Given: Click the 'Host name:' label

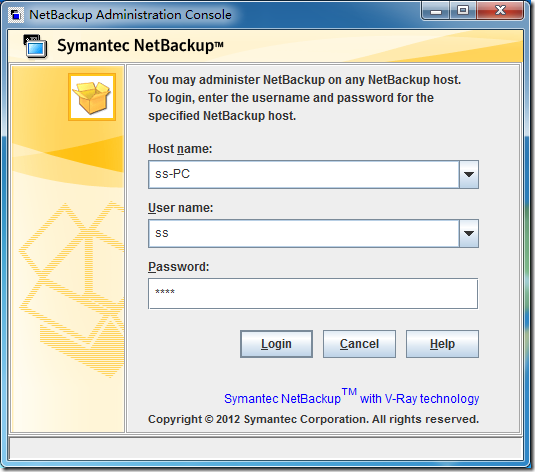Looking at the screenshot, I should click(x=180, y=149).
